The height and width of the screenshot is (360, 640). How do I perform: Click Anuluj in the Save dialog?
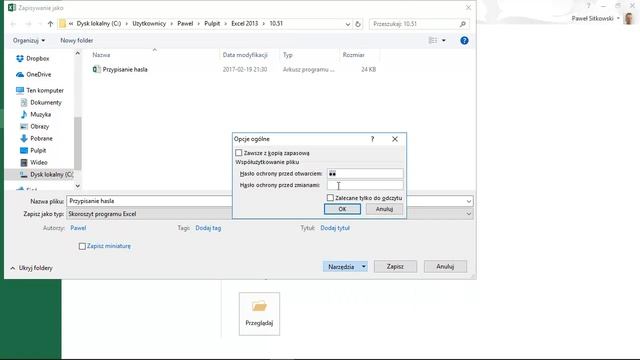(x=445, y=267)
